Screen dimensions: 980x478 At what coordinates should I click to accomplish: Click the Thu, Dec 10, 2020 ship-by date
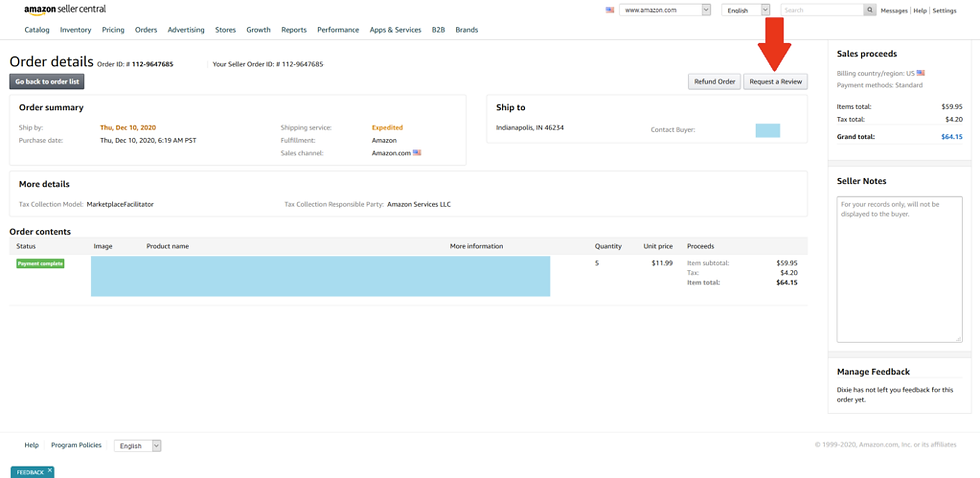point(129,127)
